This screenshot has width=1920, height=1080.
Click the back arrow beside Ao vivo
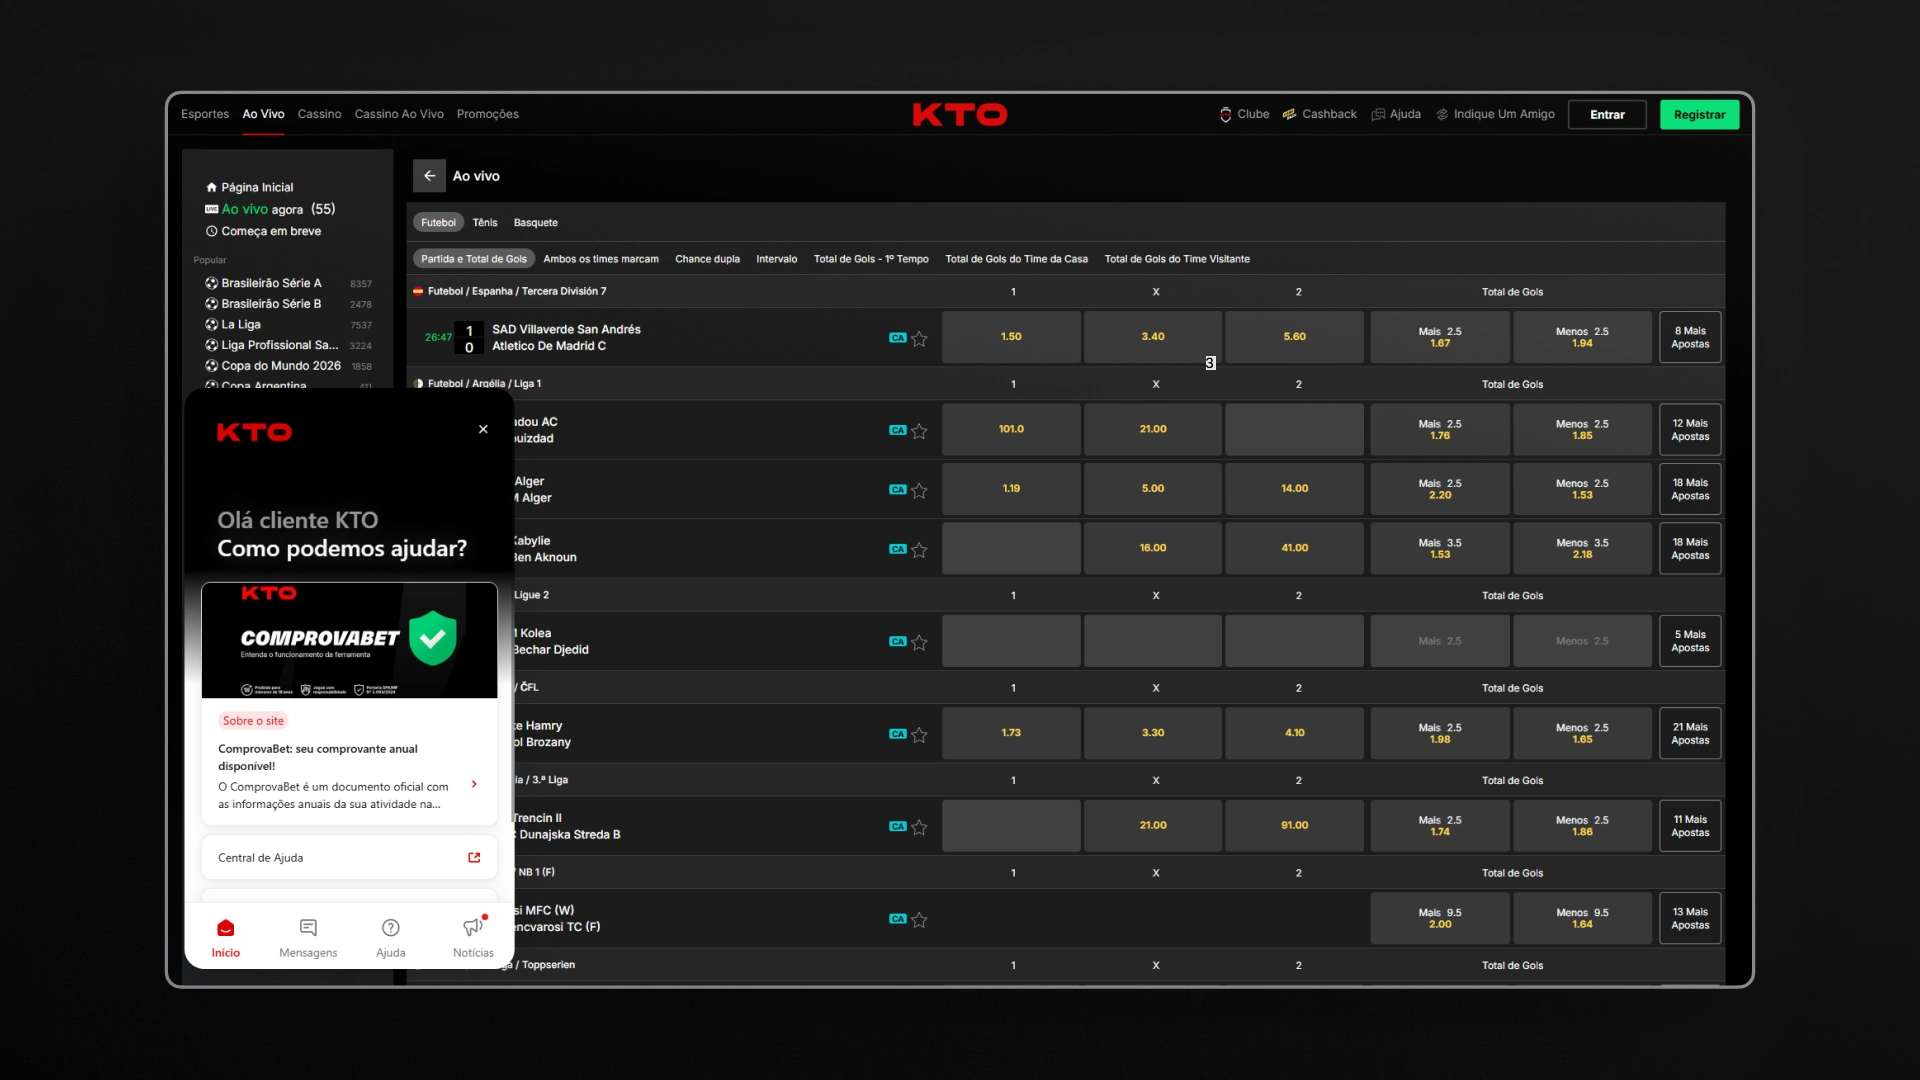[429, 176]
